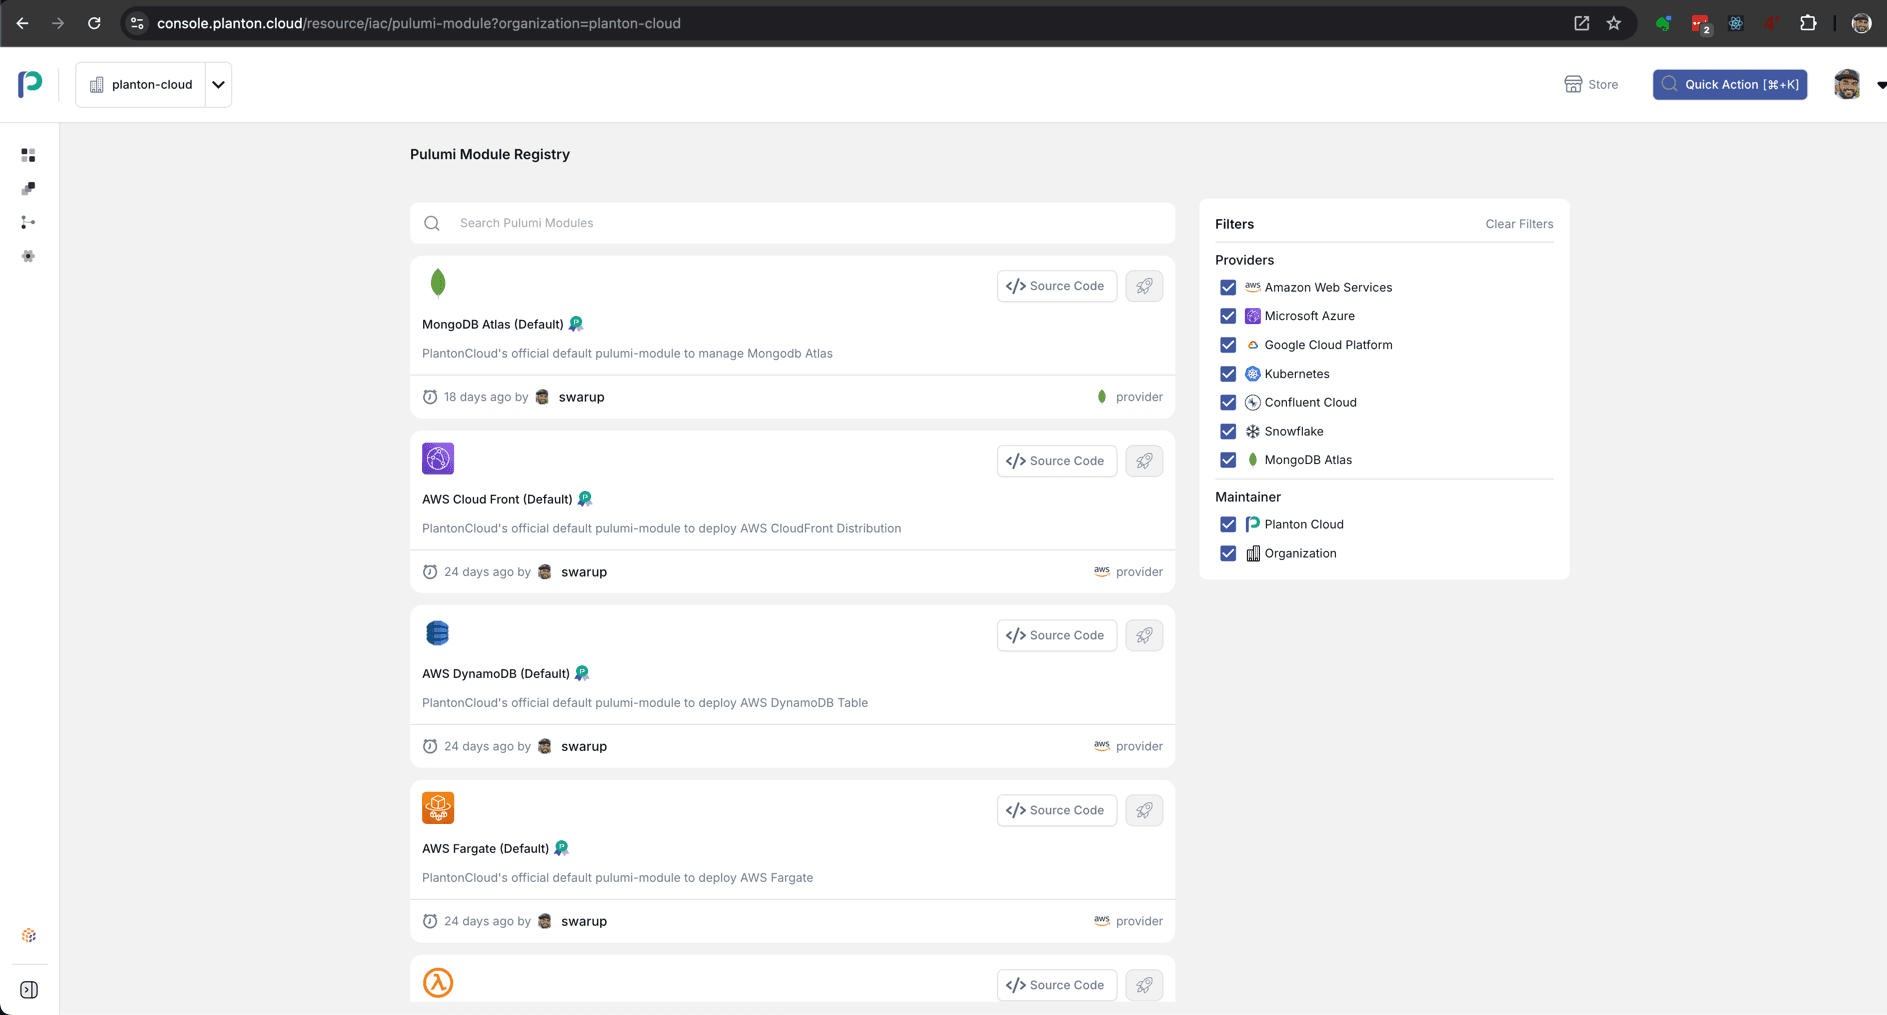Expand the planton-cloud organization dropdown arrow
Screen dimensions: 1887x1015
point(218,85)
